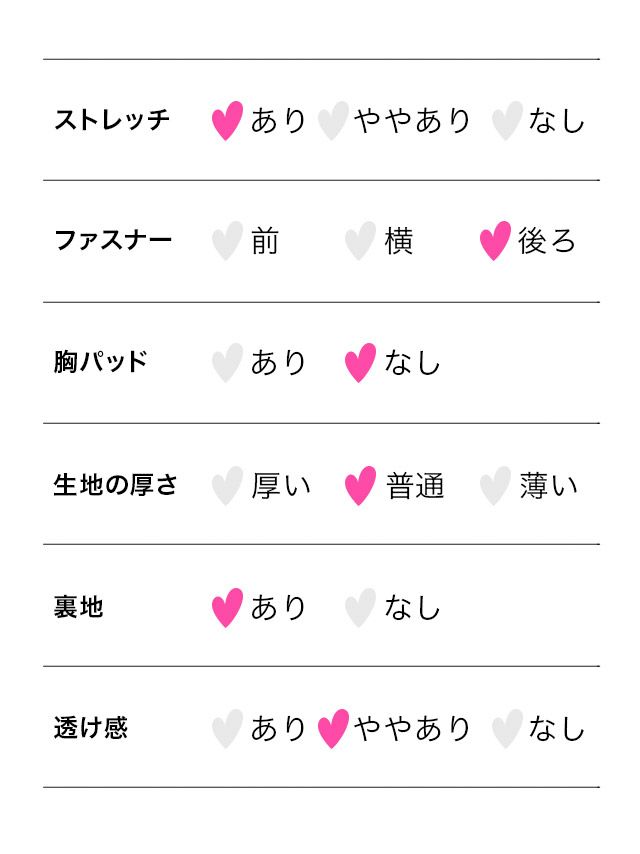Click the 胸パッド row label
This screenshot has width=640, height=854.
101,362
